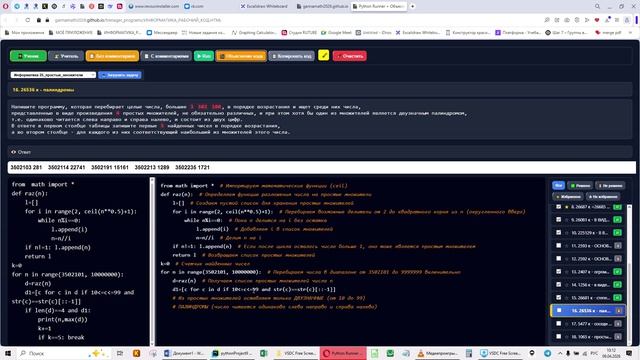
Task: Select the orange 'without comments' button
Action: (112, 56)
